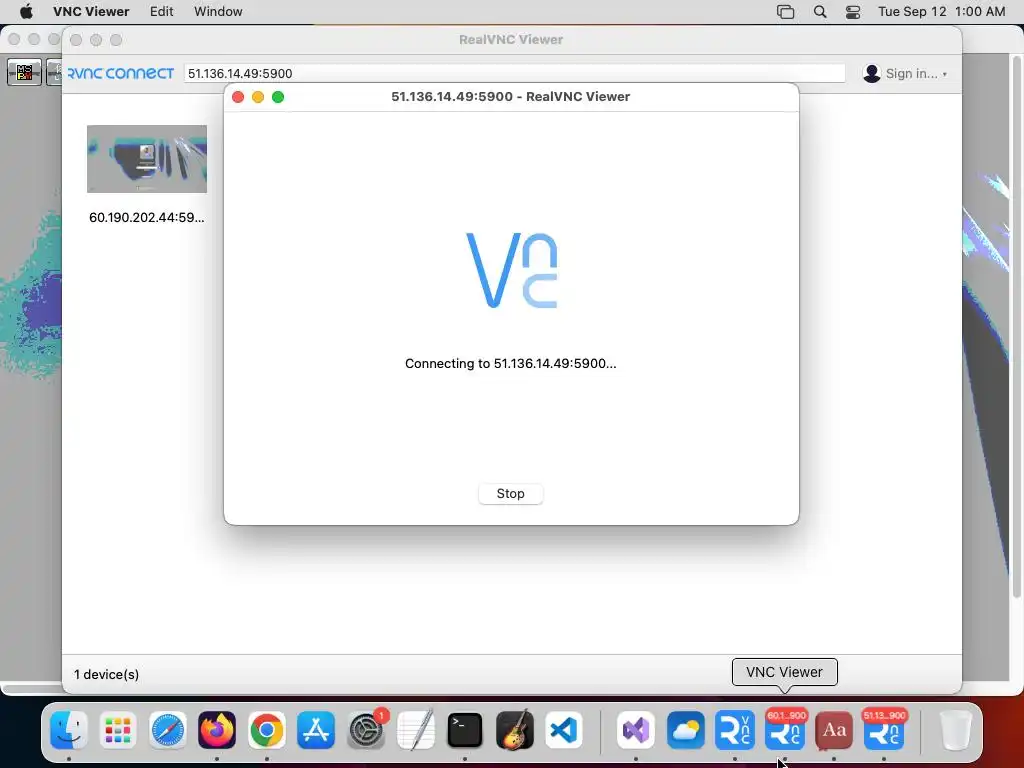Click the screen mirroring menu bar icon

click(x=786, y=12)
